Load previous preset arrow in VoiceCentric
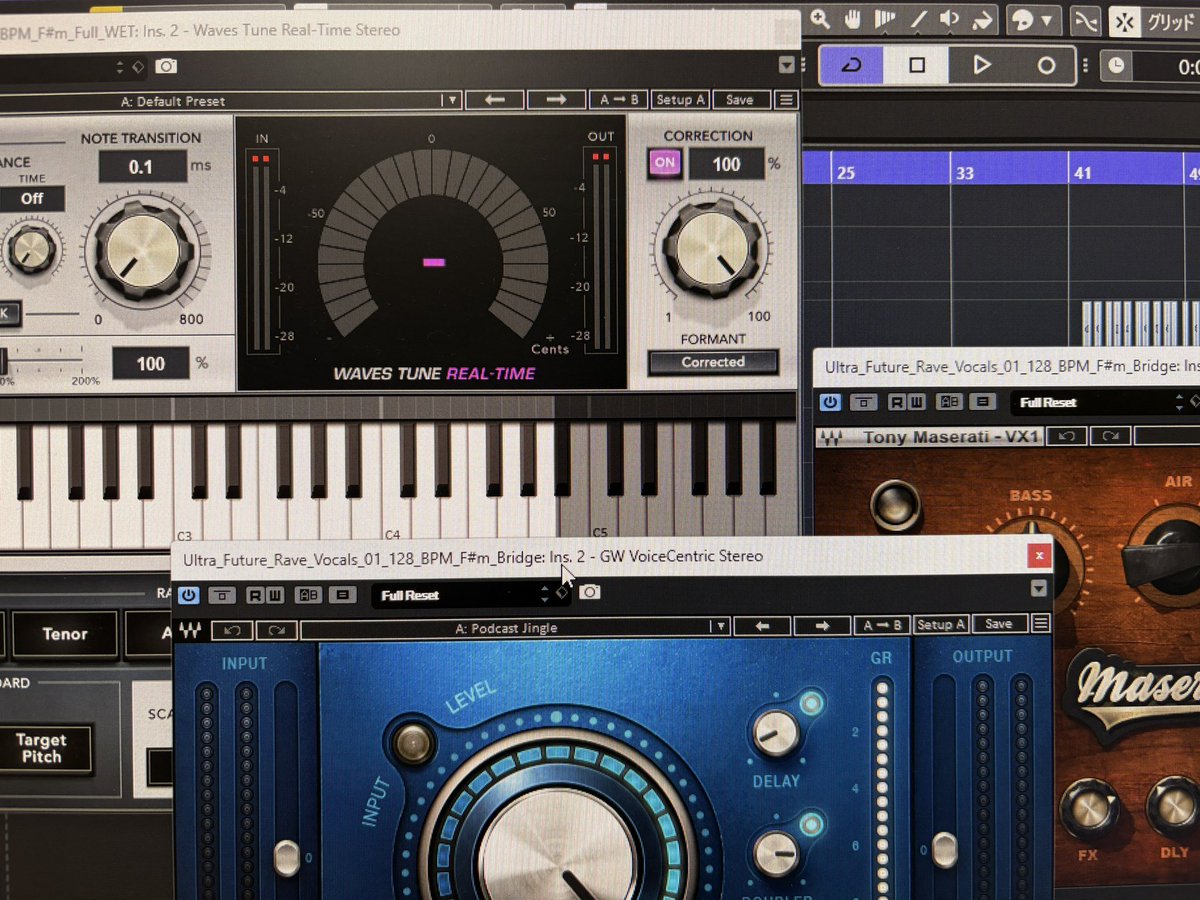 click(x=762, y=626)
